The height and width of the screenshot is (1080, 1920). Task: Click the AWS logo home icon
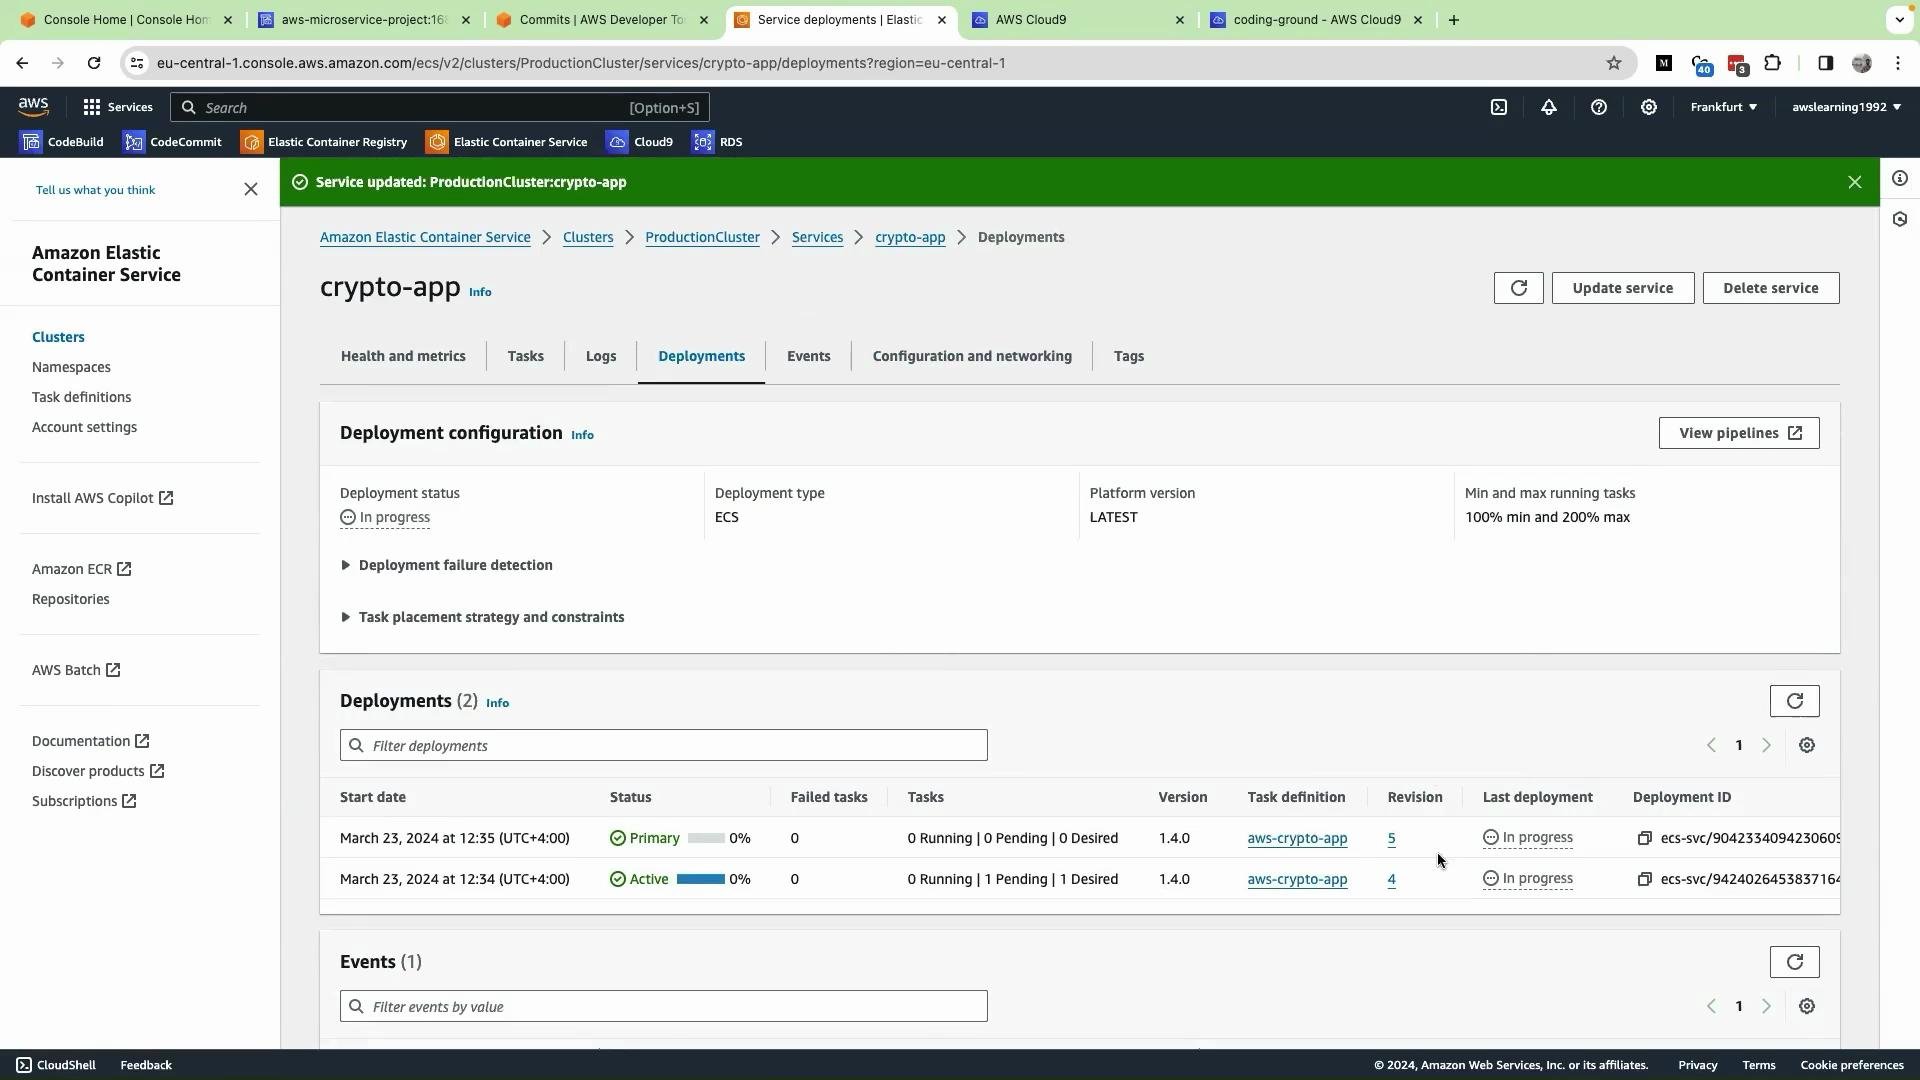coord(33,107)
